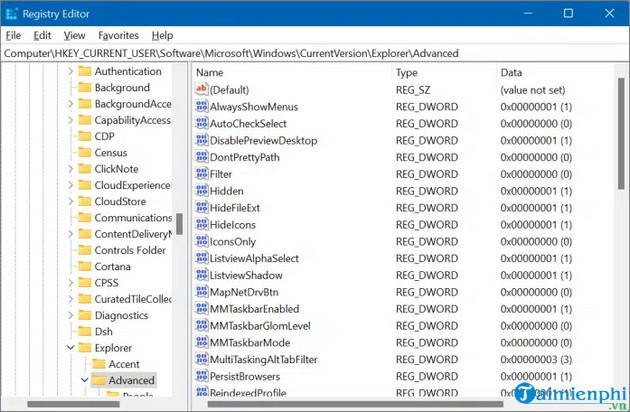This screenshot has width=630, height=412.
Task: Click the Authentication folder icon
Action: [x=84, y=71]
